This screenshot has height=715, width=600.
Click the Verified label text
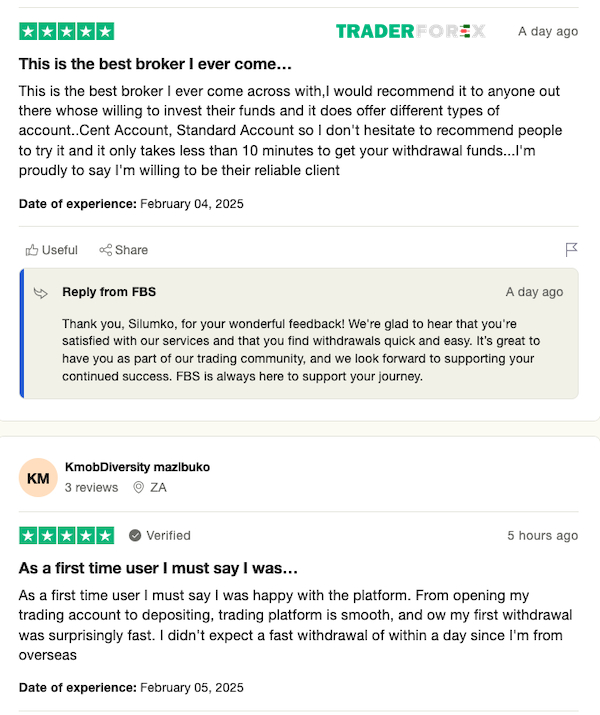point(168,535)
